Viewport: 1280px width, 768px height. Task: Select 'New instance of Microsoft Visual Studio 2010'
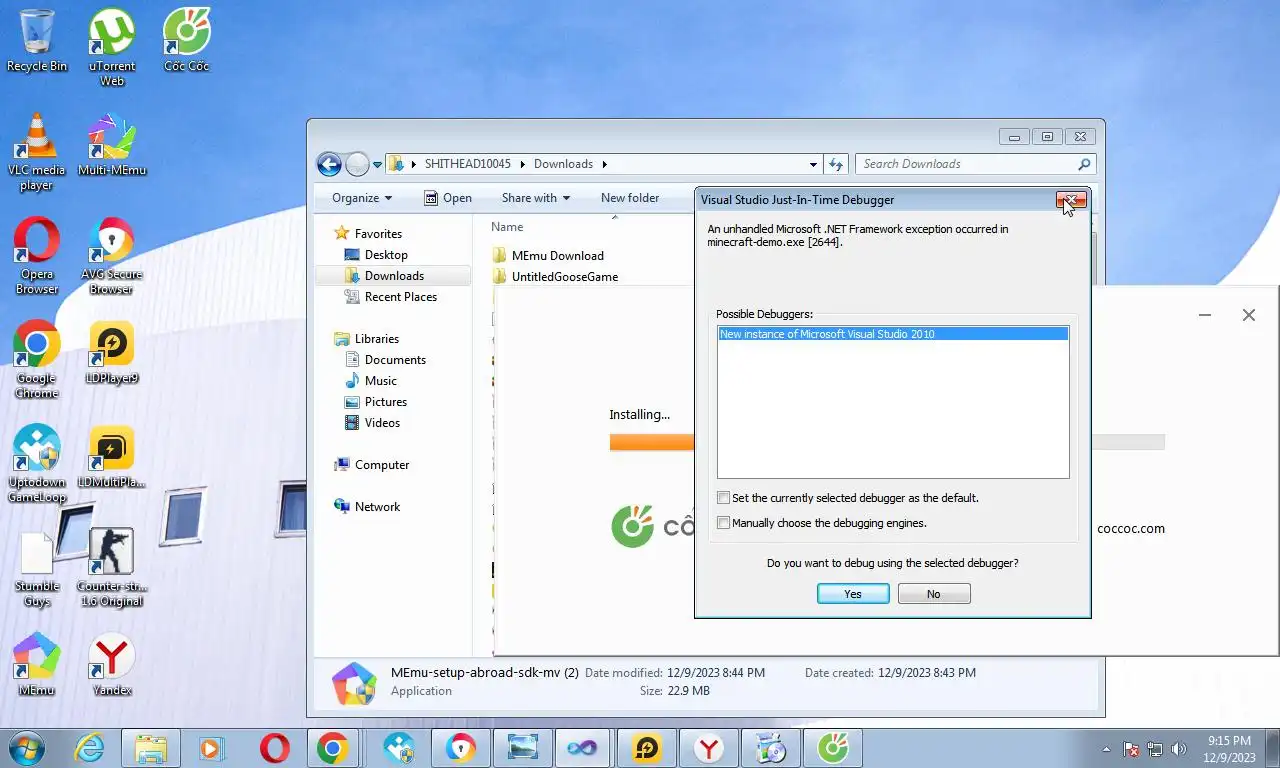893,334
